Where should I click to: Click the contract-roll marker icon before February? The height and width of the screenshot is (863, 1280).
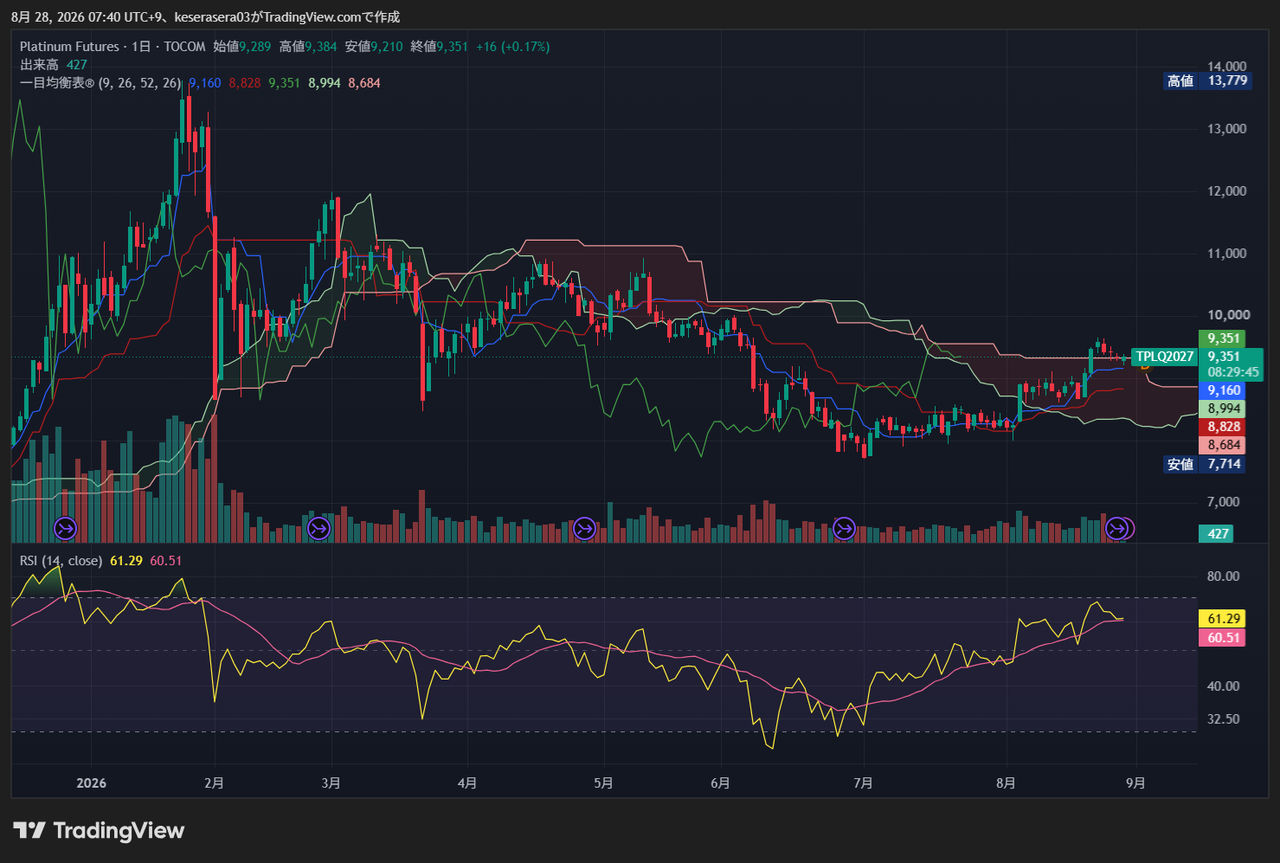(65, 527)
